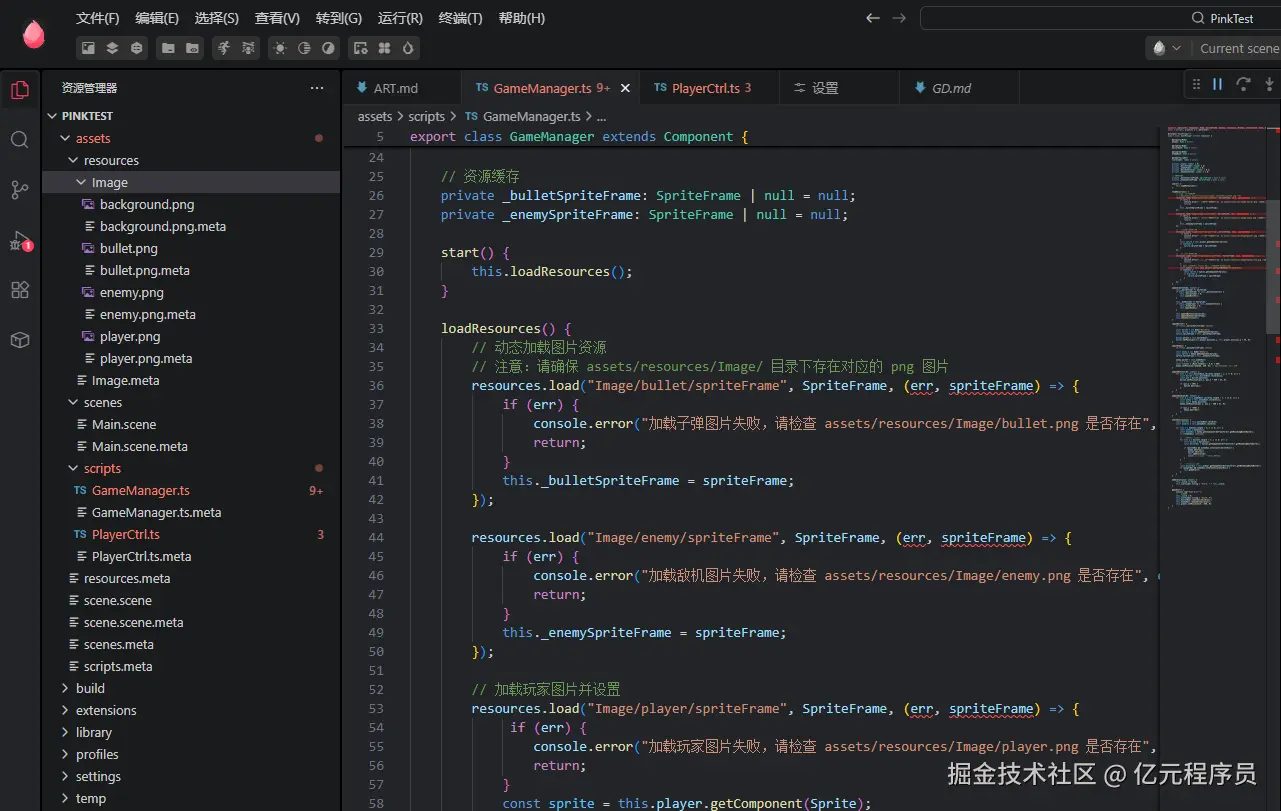Open the Explorer view in activity bar

pos(20,90)
